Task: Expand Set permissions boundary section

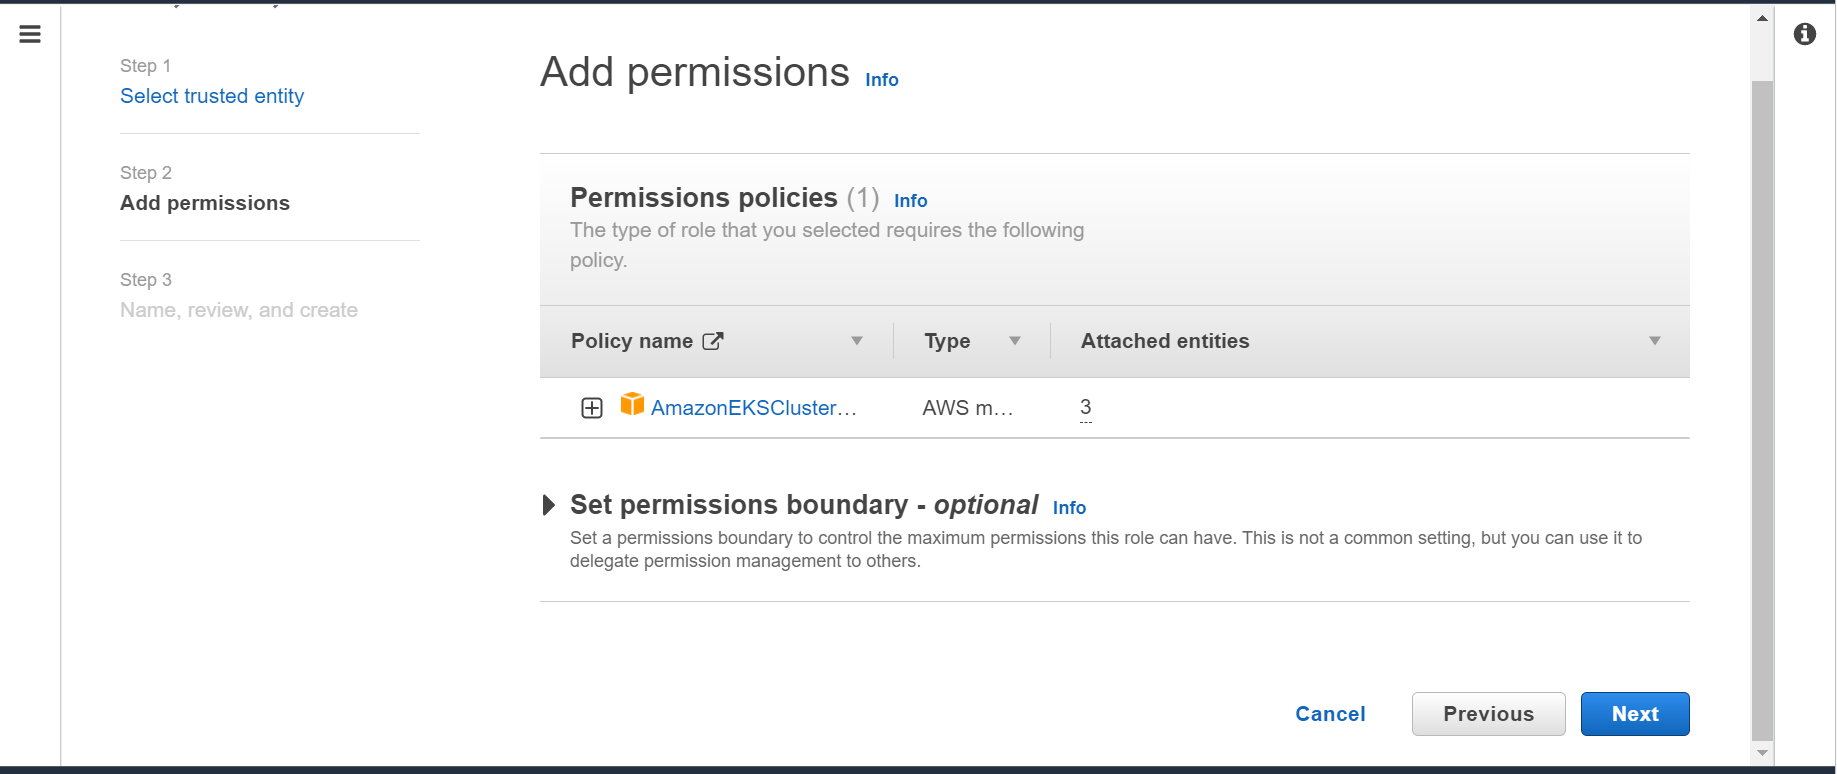Action: (548, 505)
